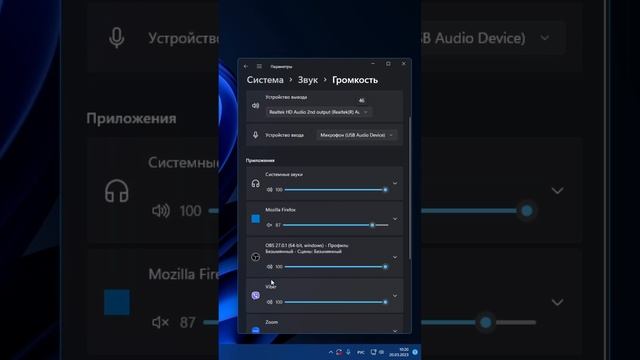Mute the system sounds volume
The height and width of the screenshot is (360, 640).
[269, 190]
